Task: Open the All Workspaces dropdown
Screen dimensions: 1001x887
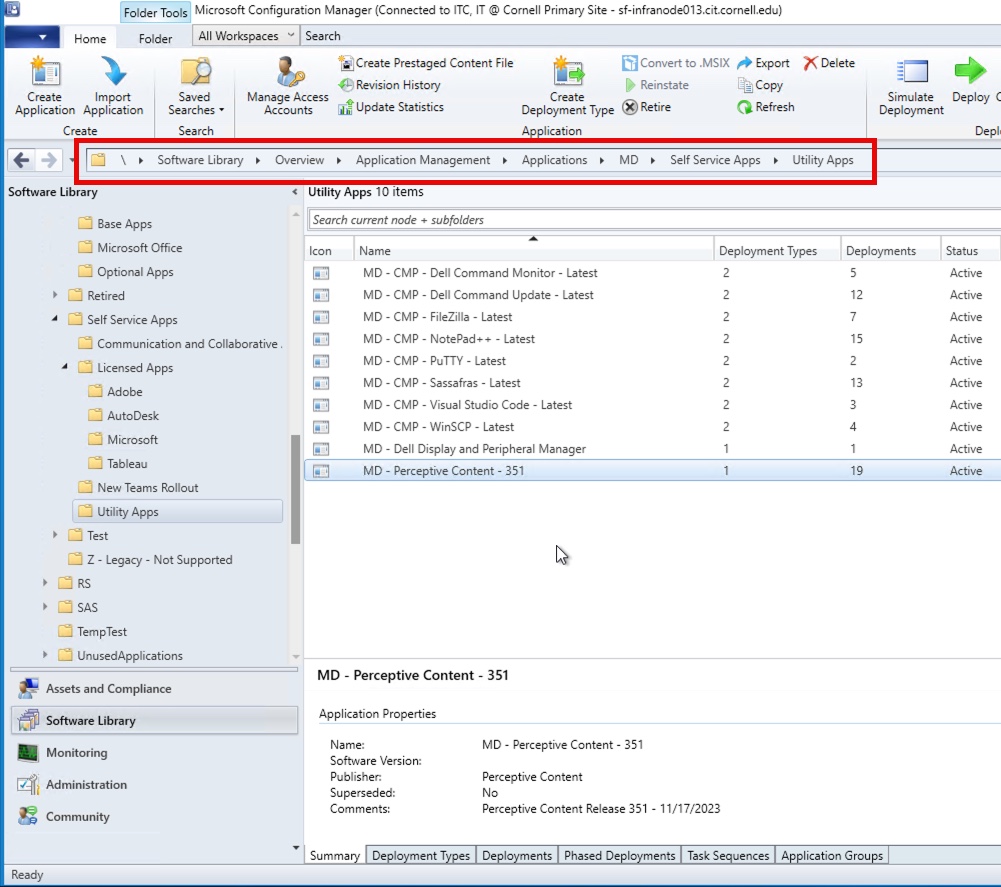Action: point(244,35)
